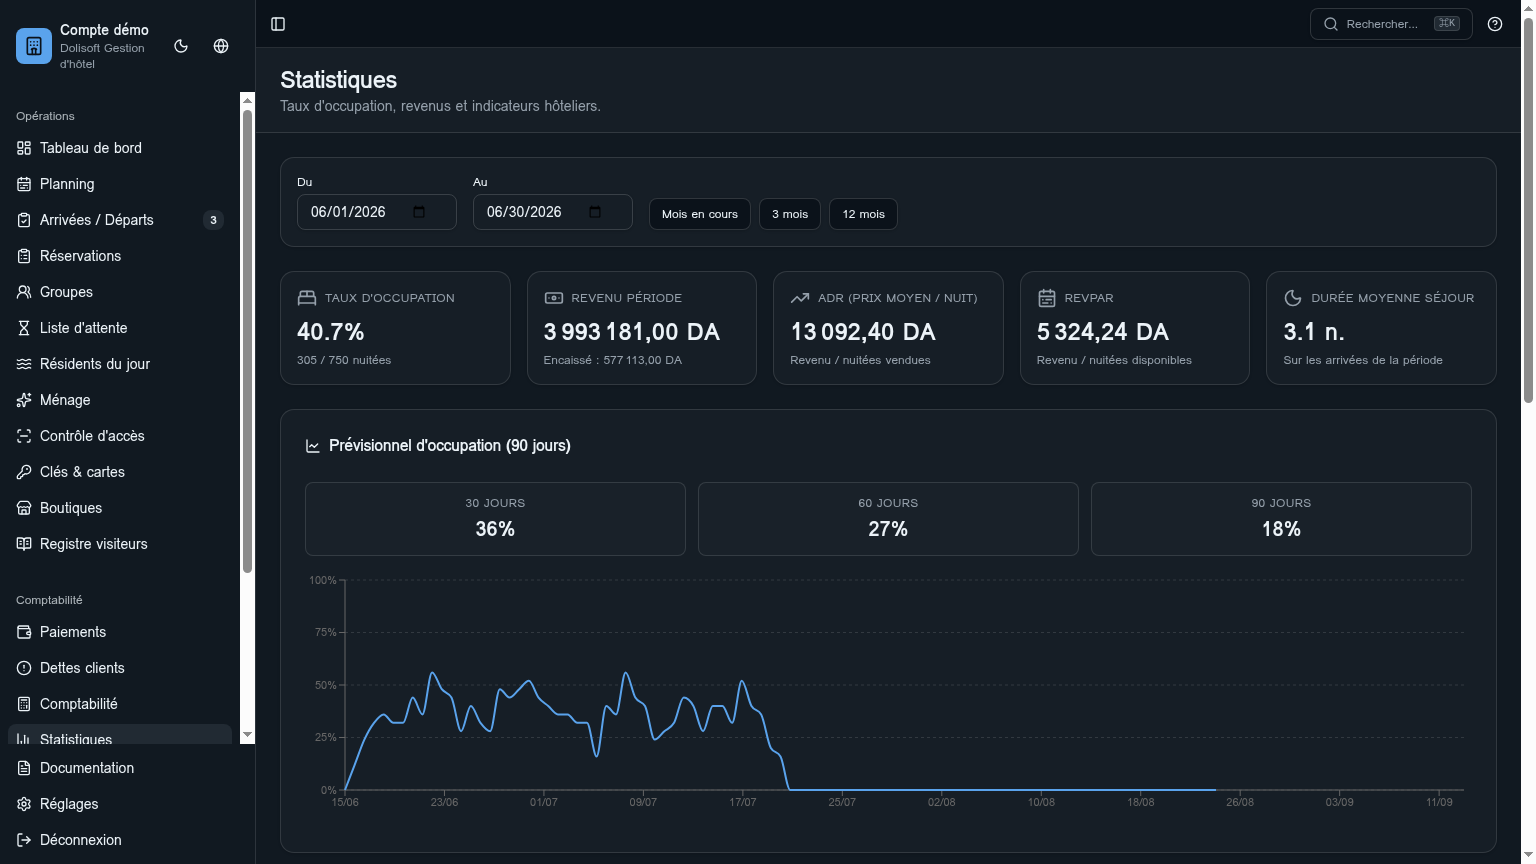The image size is (1536, 864).
Task: Focus the Rechercher search field
Action: (1391, 24)
